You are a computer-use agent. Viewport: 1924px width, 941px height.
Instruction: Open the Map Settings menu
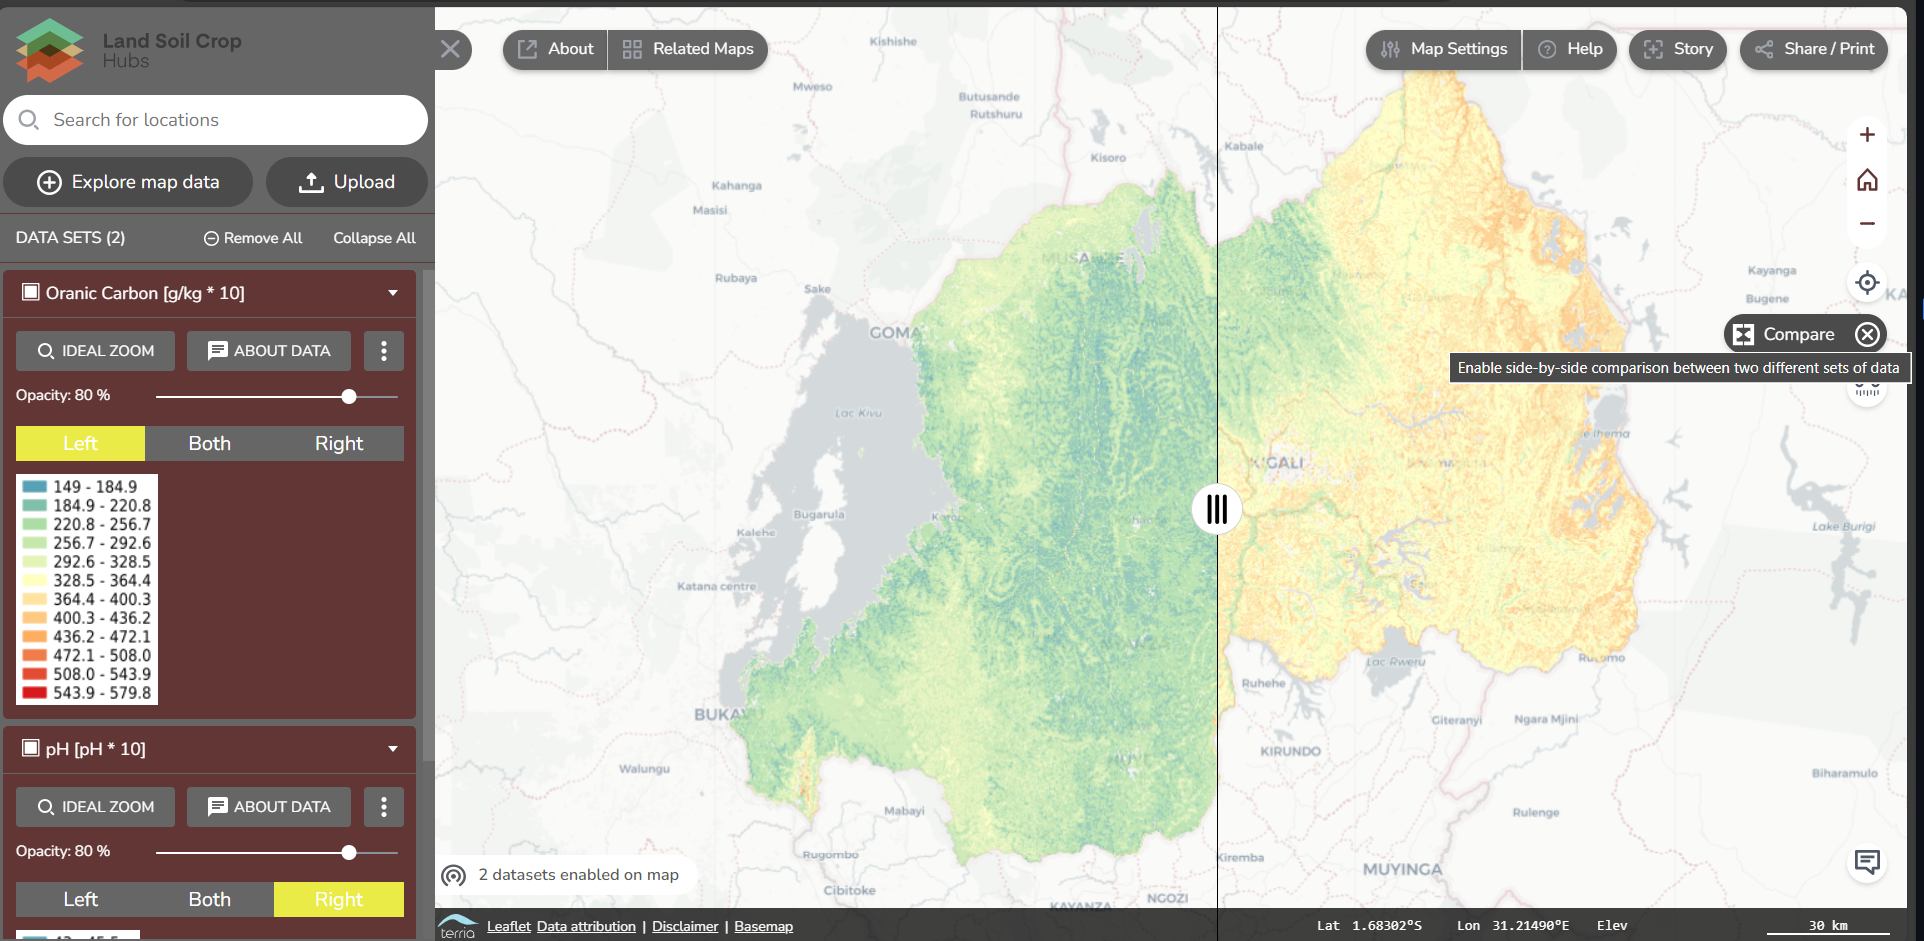point(1443,49)
